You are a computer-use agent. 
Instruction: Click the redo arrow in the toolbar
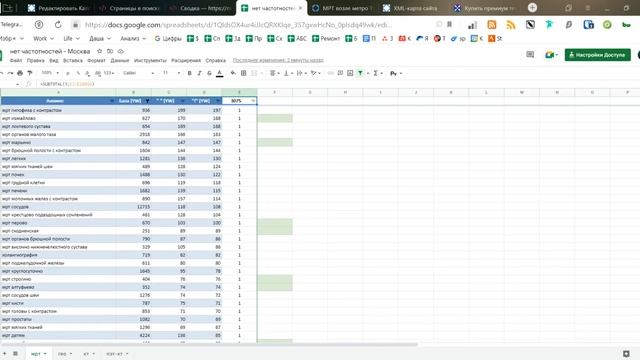pyautogui.click(x=10, y=73)
